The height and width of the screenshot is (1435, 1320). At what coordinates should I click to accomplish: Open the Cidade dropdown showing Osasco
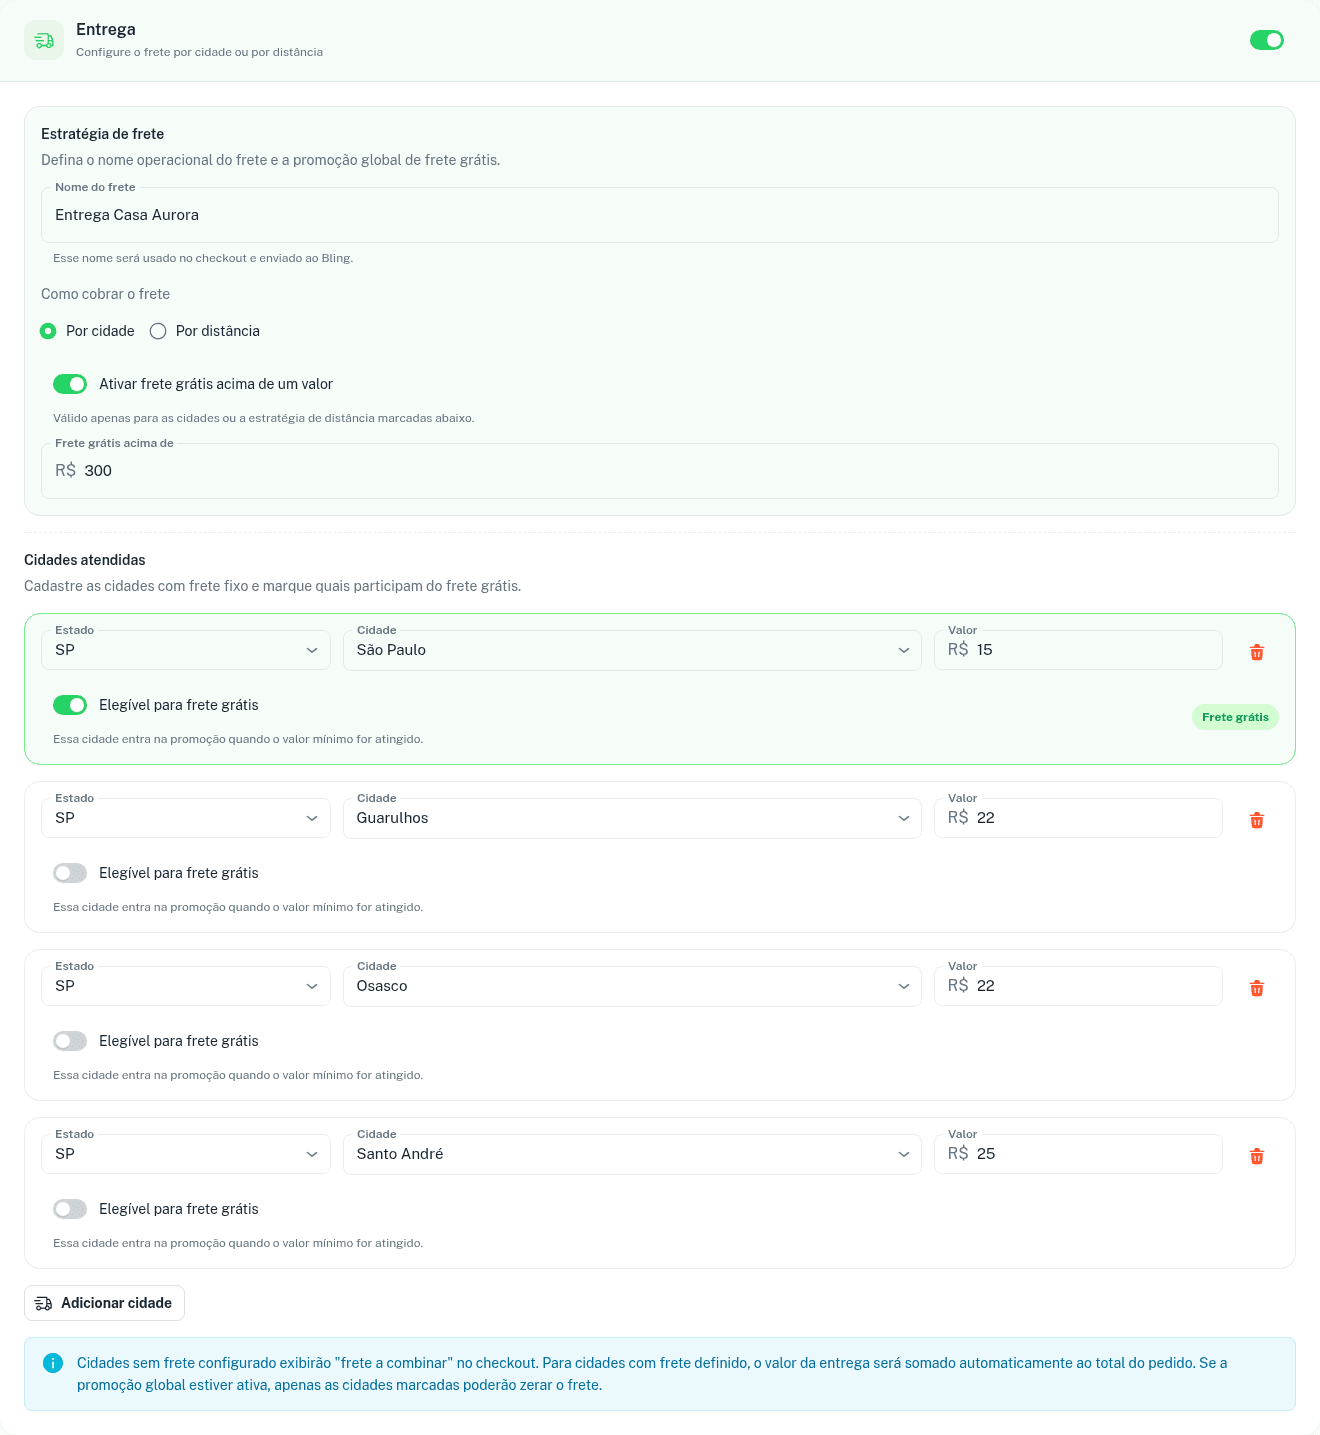632,986
